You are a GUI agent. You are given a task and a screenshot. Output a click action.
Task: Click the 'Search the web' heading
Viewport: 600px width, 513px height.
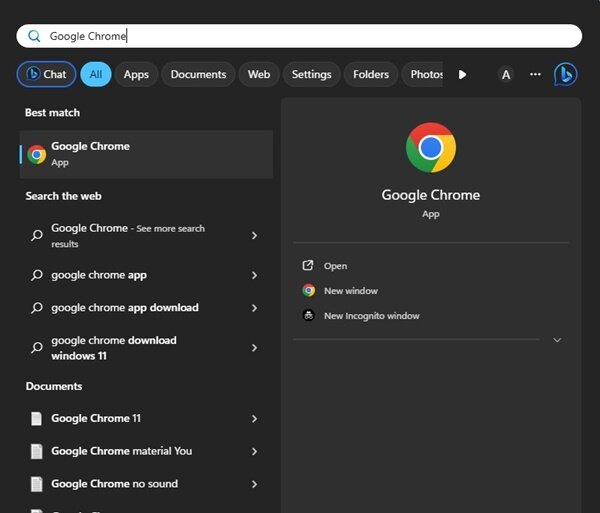[x=64, y=196]
